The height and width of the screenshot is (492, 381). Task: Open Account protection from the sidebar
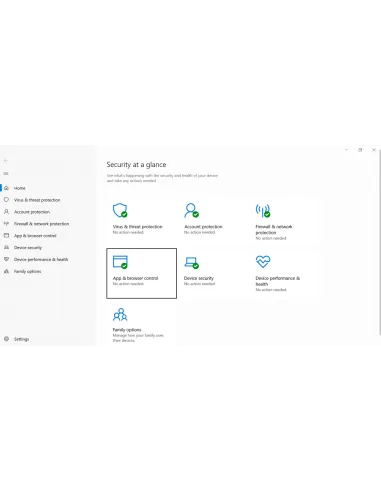(x=32, y=212)
